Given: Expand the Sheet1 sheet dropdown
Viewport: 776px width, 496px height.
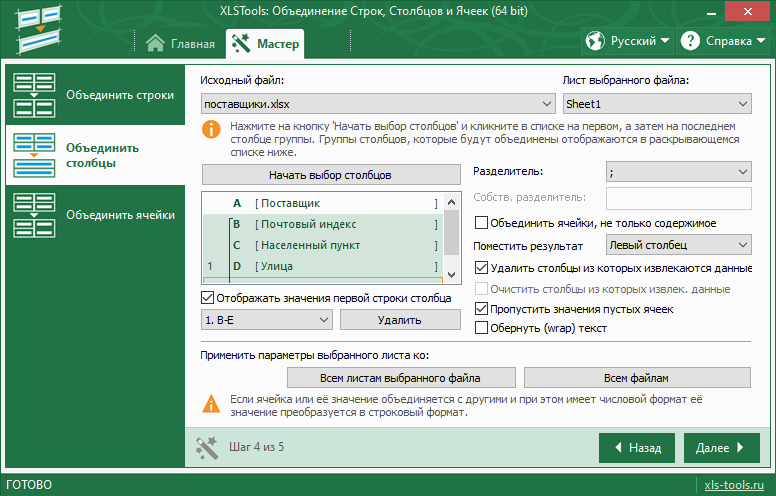Looking at the screenshot, I should pyautogui.click(x=656, y=104).
